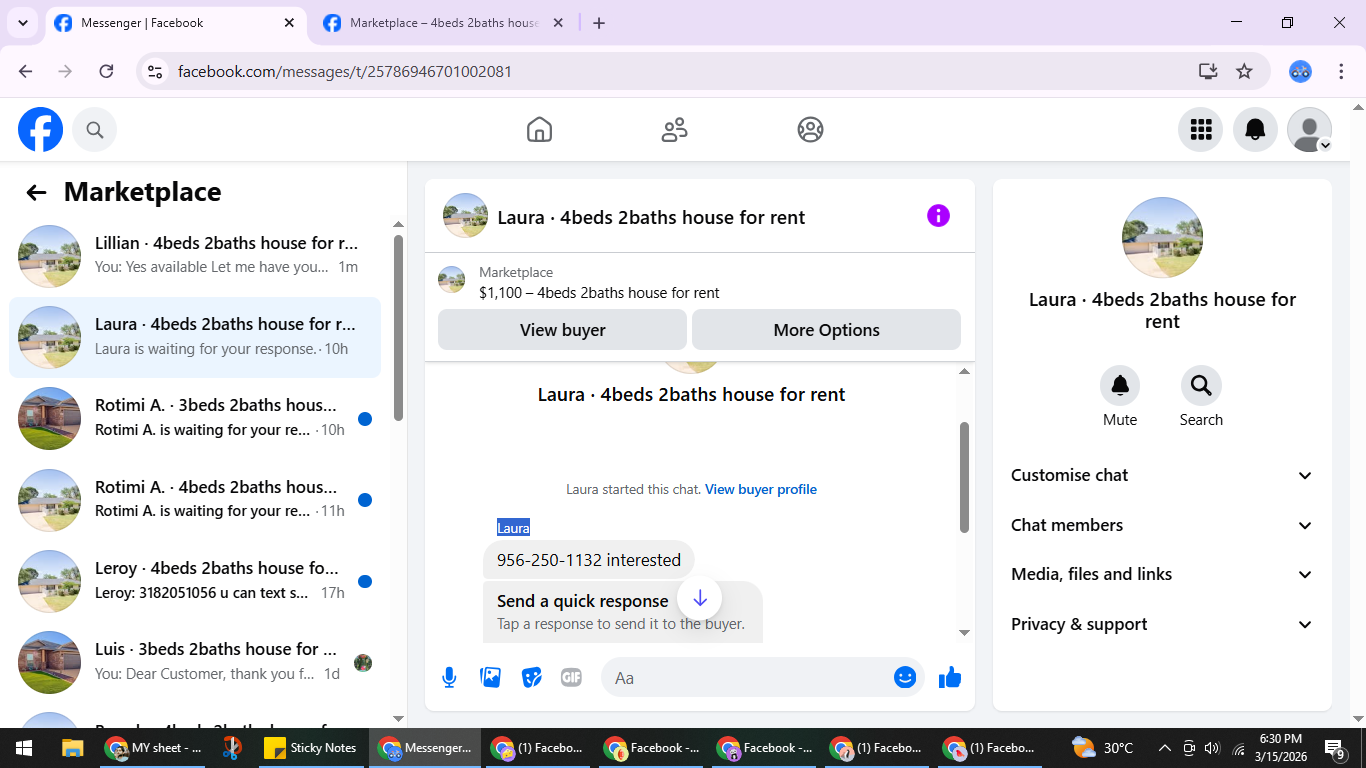Click the 956-250-1132 interested message
The image size is (1366, 768).
(x=589, y=560)
